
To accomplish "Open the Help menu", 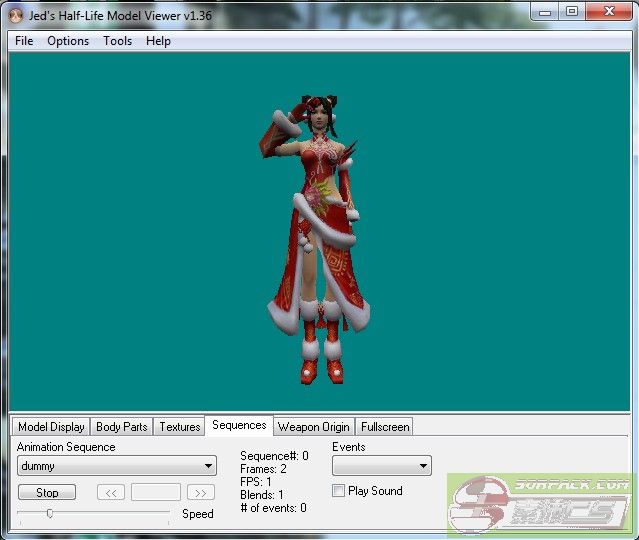I will pos(158,41).
